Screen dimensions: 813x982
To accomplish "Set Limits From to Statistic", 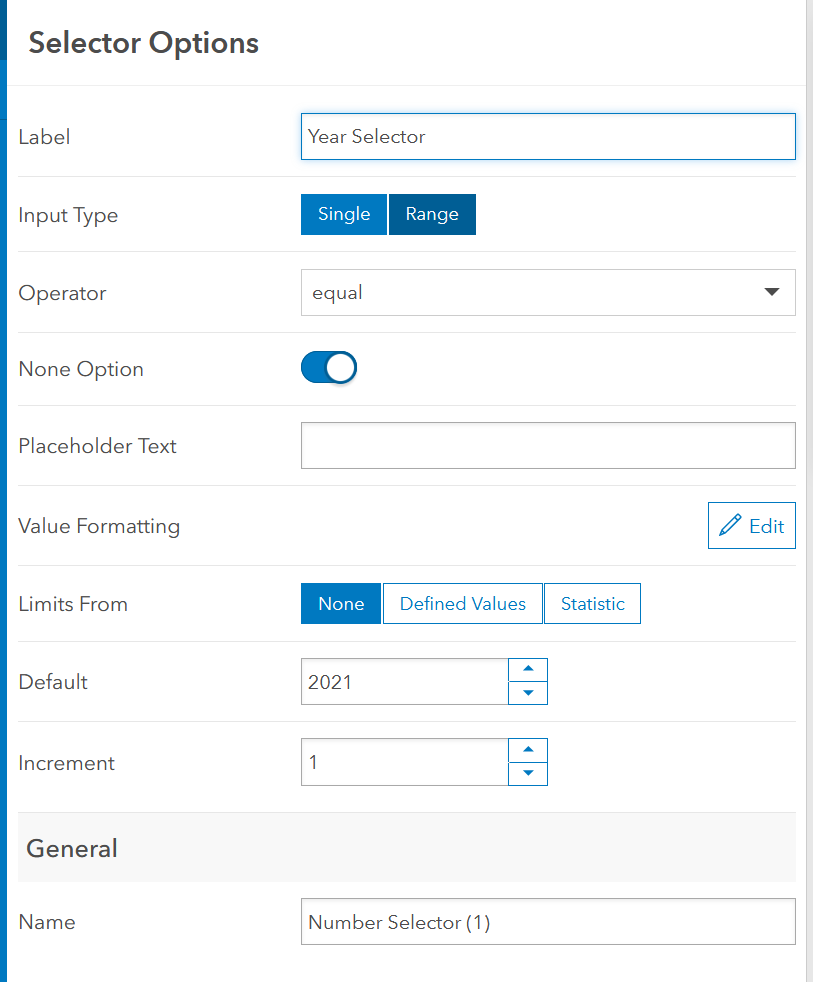I will click(x=592, y=603).
